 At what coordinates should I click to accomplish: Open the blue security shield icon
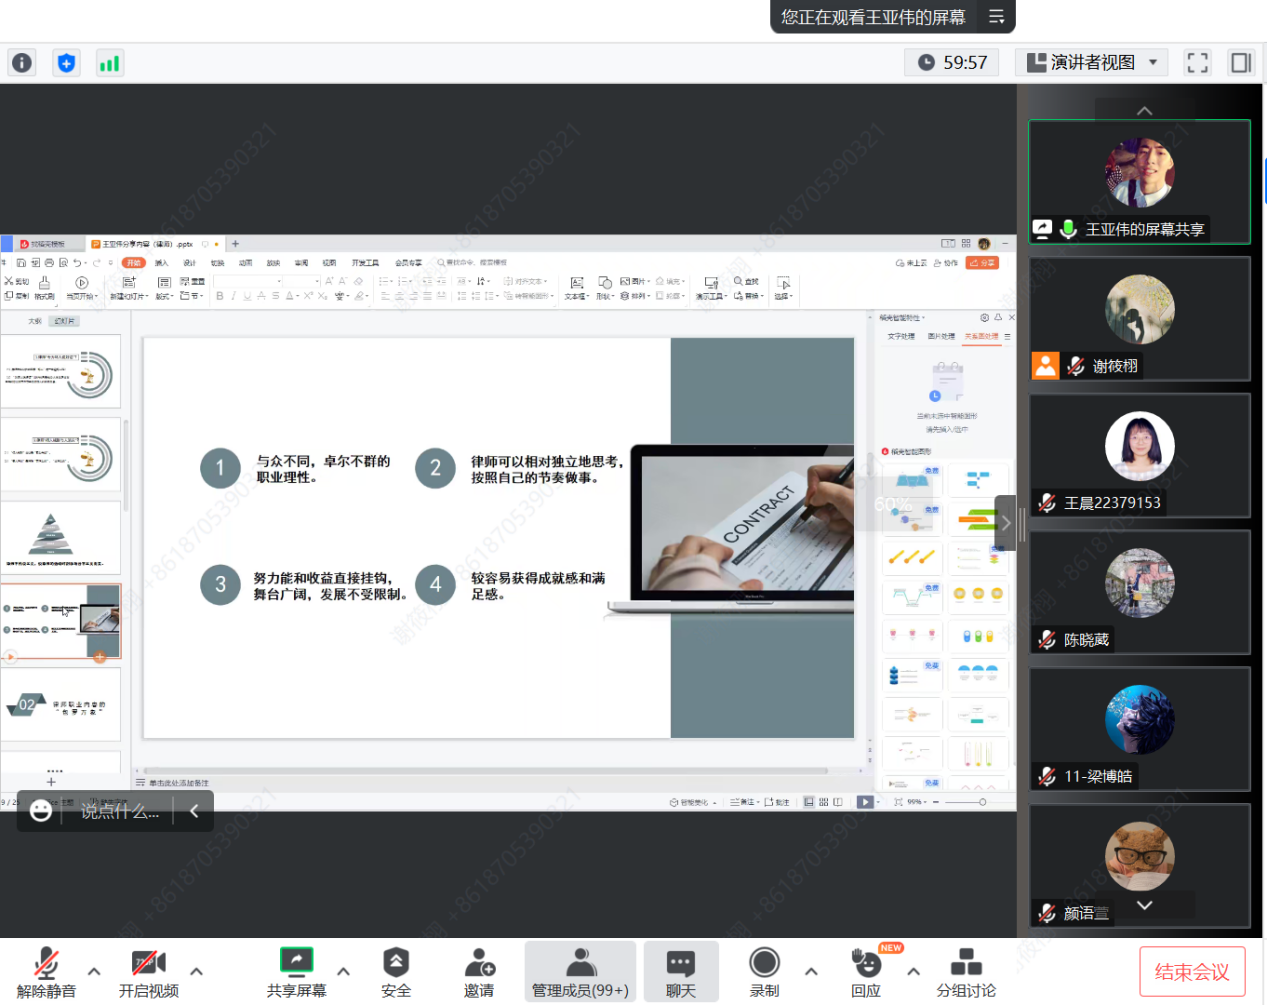[66, 63]
